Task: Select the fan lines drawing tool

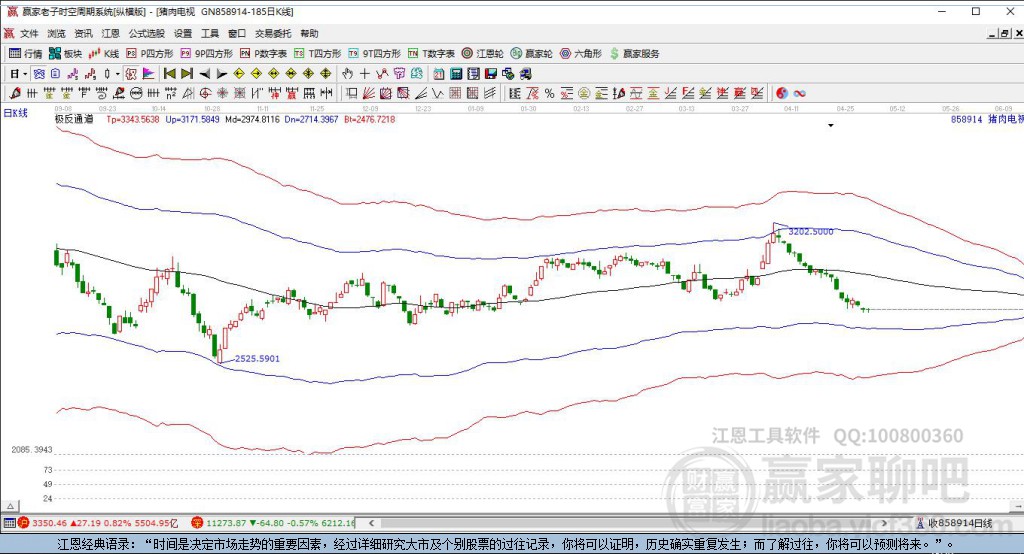Action: (368, 93)
